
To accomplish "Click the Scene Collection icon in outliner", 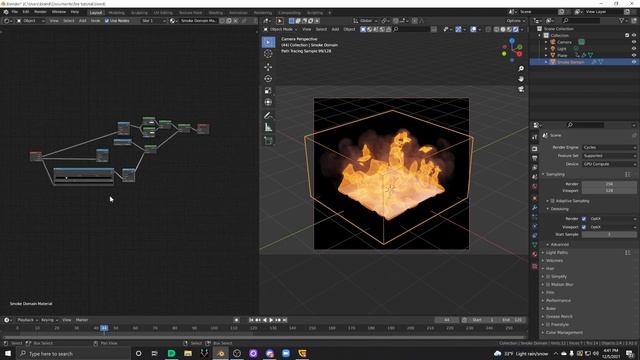I will coord(540,29).
